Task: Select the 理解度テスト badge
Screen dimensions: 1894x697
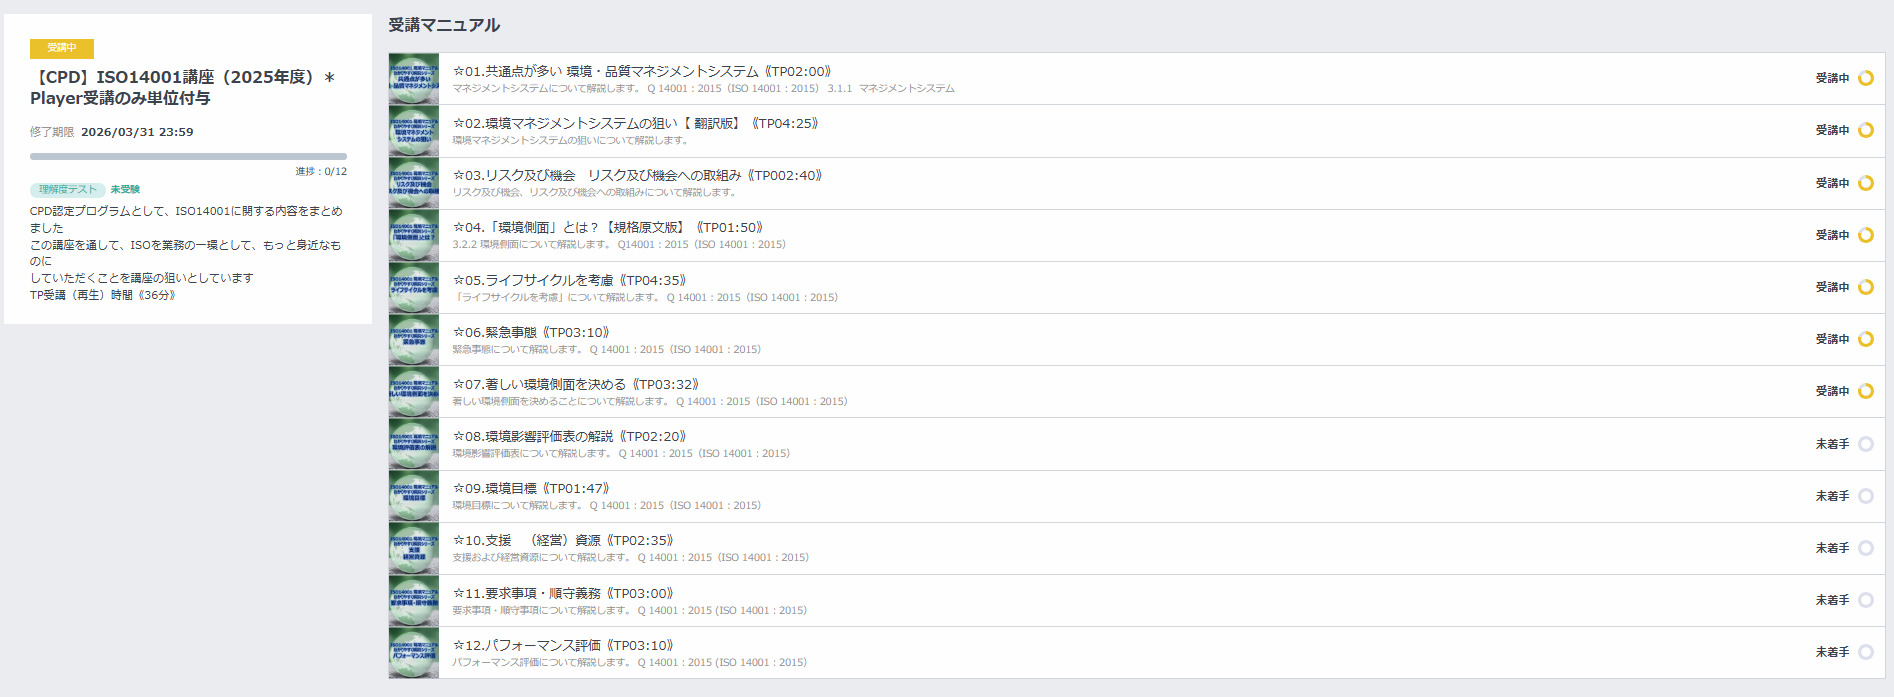Action: pos(68,189)
